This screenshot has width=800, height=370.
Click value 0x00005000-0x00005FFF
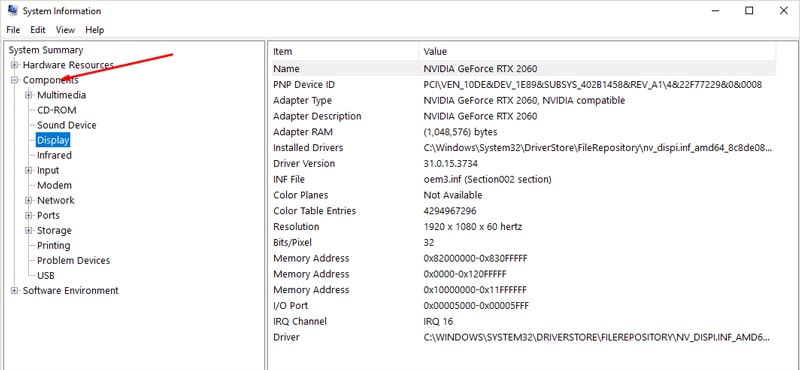pos(476,306)
